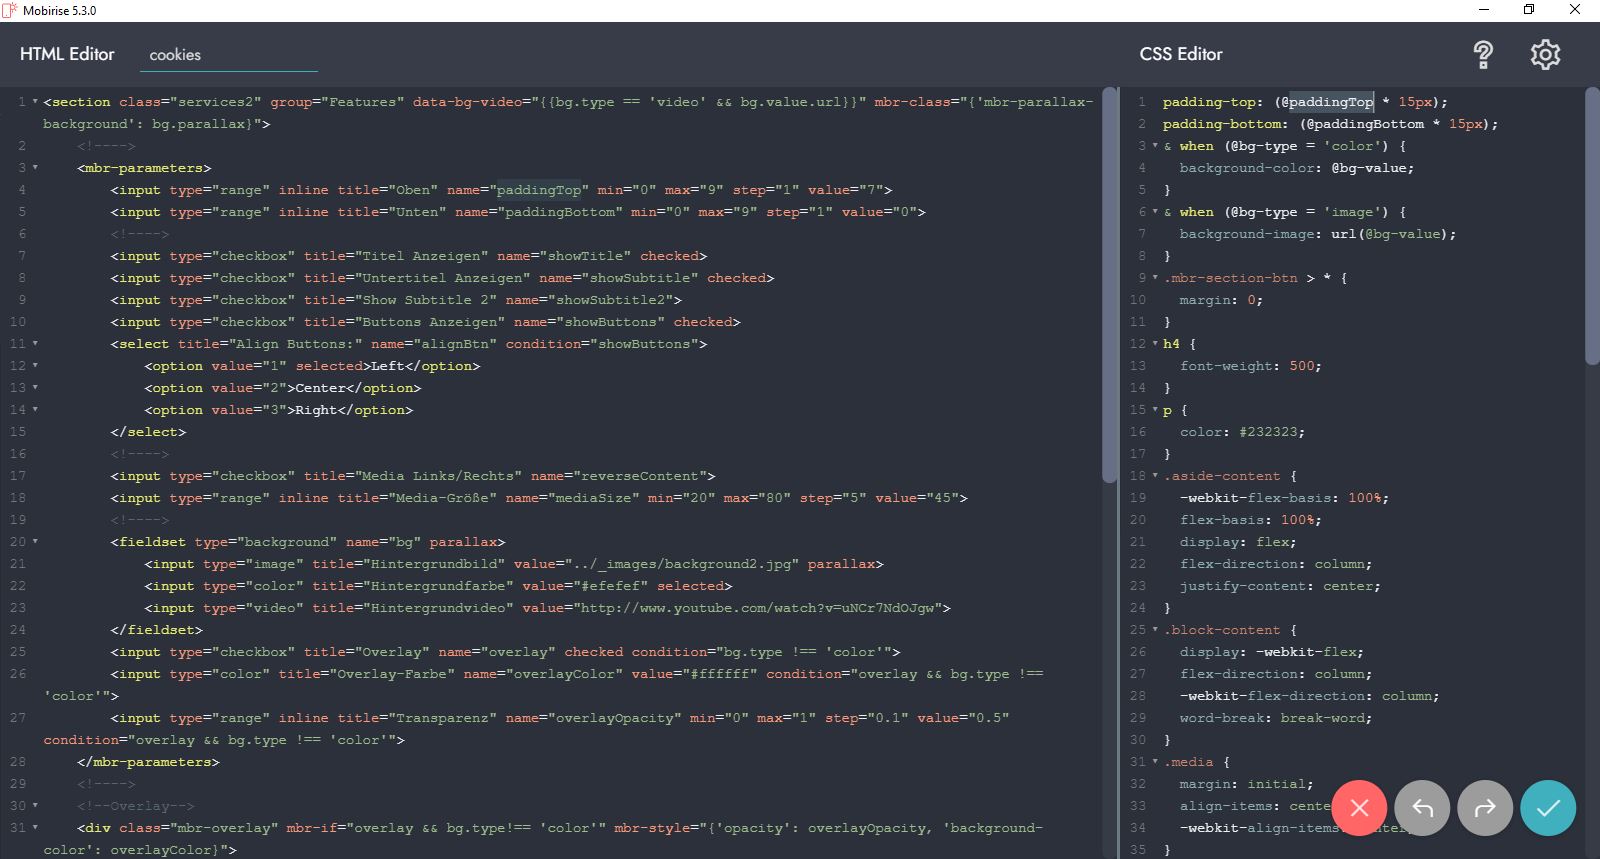Image resolution: width=1600 pixels, height=859 pixels.
Task: Click the CSS Editor heading
Action: coord(1181,54)
